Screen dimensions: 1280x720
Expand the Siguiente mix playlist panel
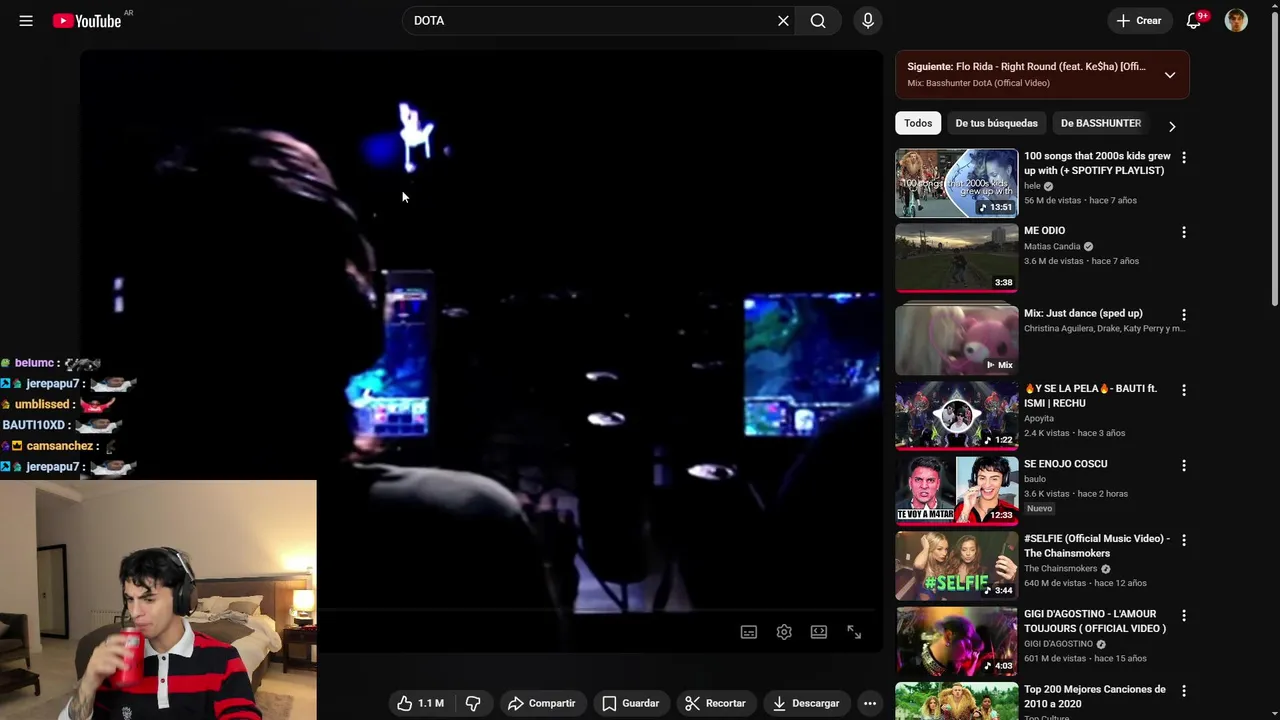1169,75
